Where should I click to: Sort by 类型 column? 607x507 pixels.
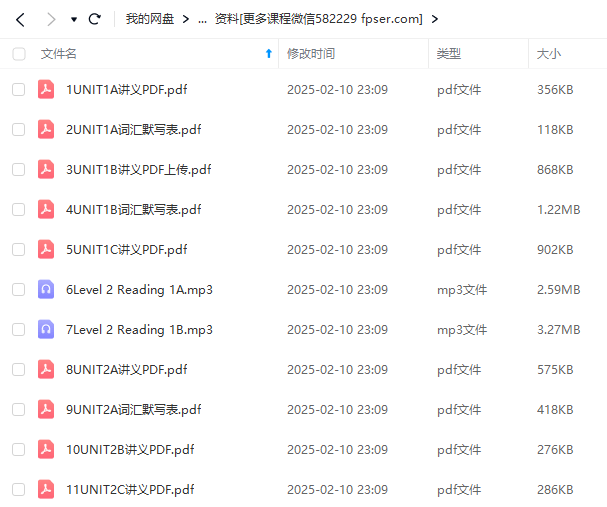pos(449,54)
